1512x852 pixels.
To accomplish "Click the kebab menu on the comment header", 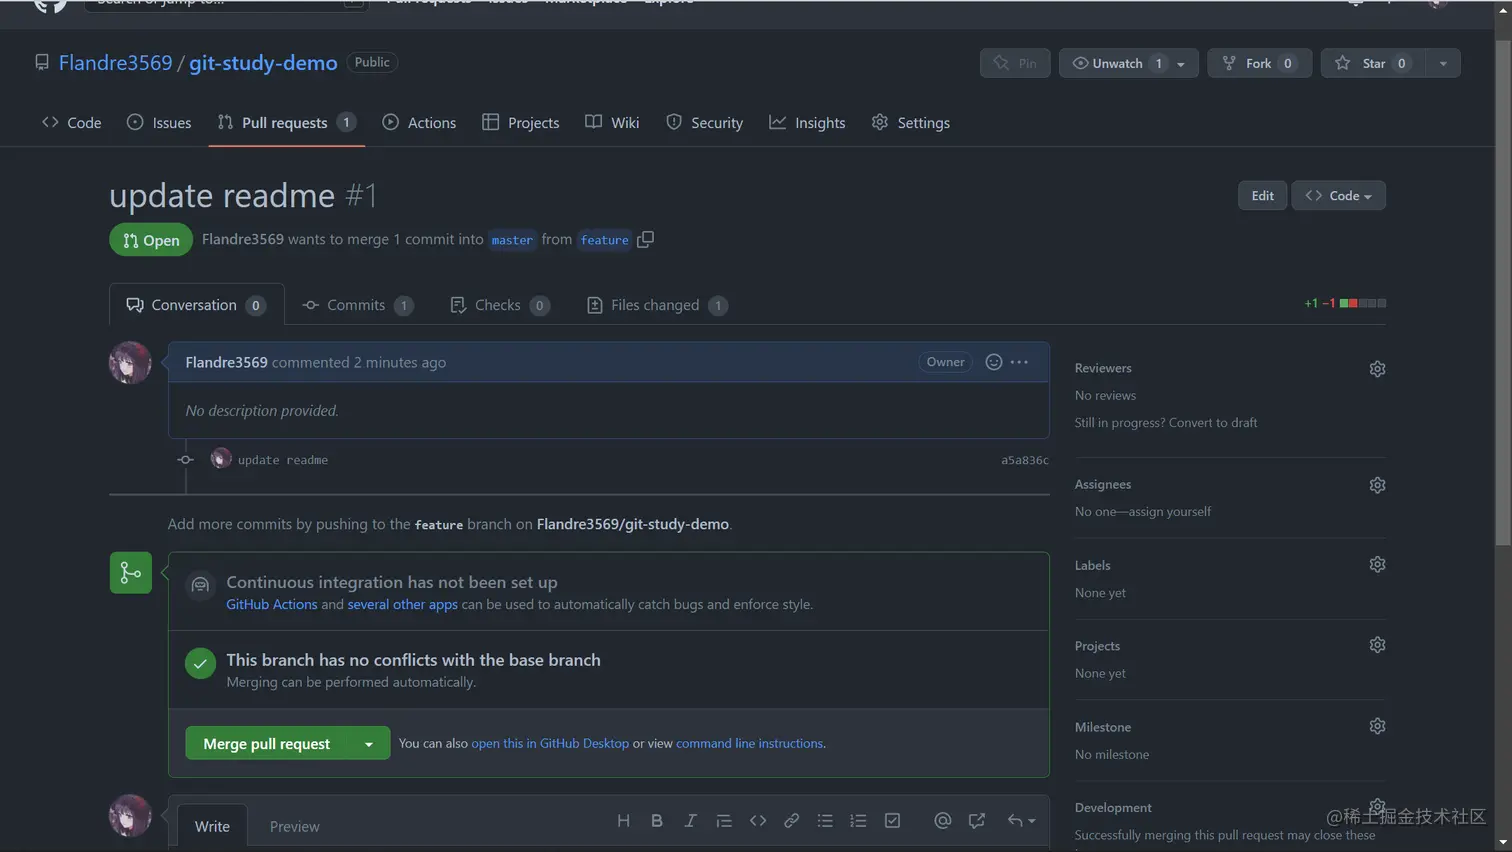I will (x=1019, y=362).
